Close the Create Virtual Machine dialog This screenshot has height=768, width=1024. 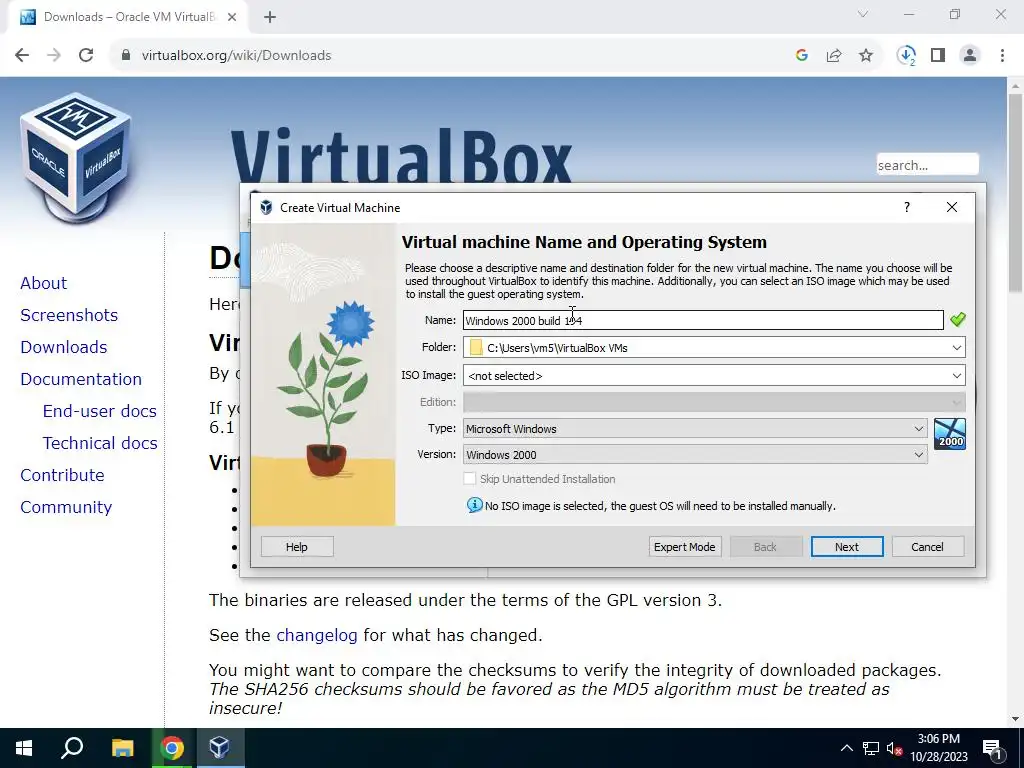click(x=952, y=207)
